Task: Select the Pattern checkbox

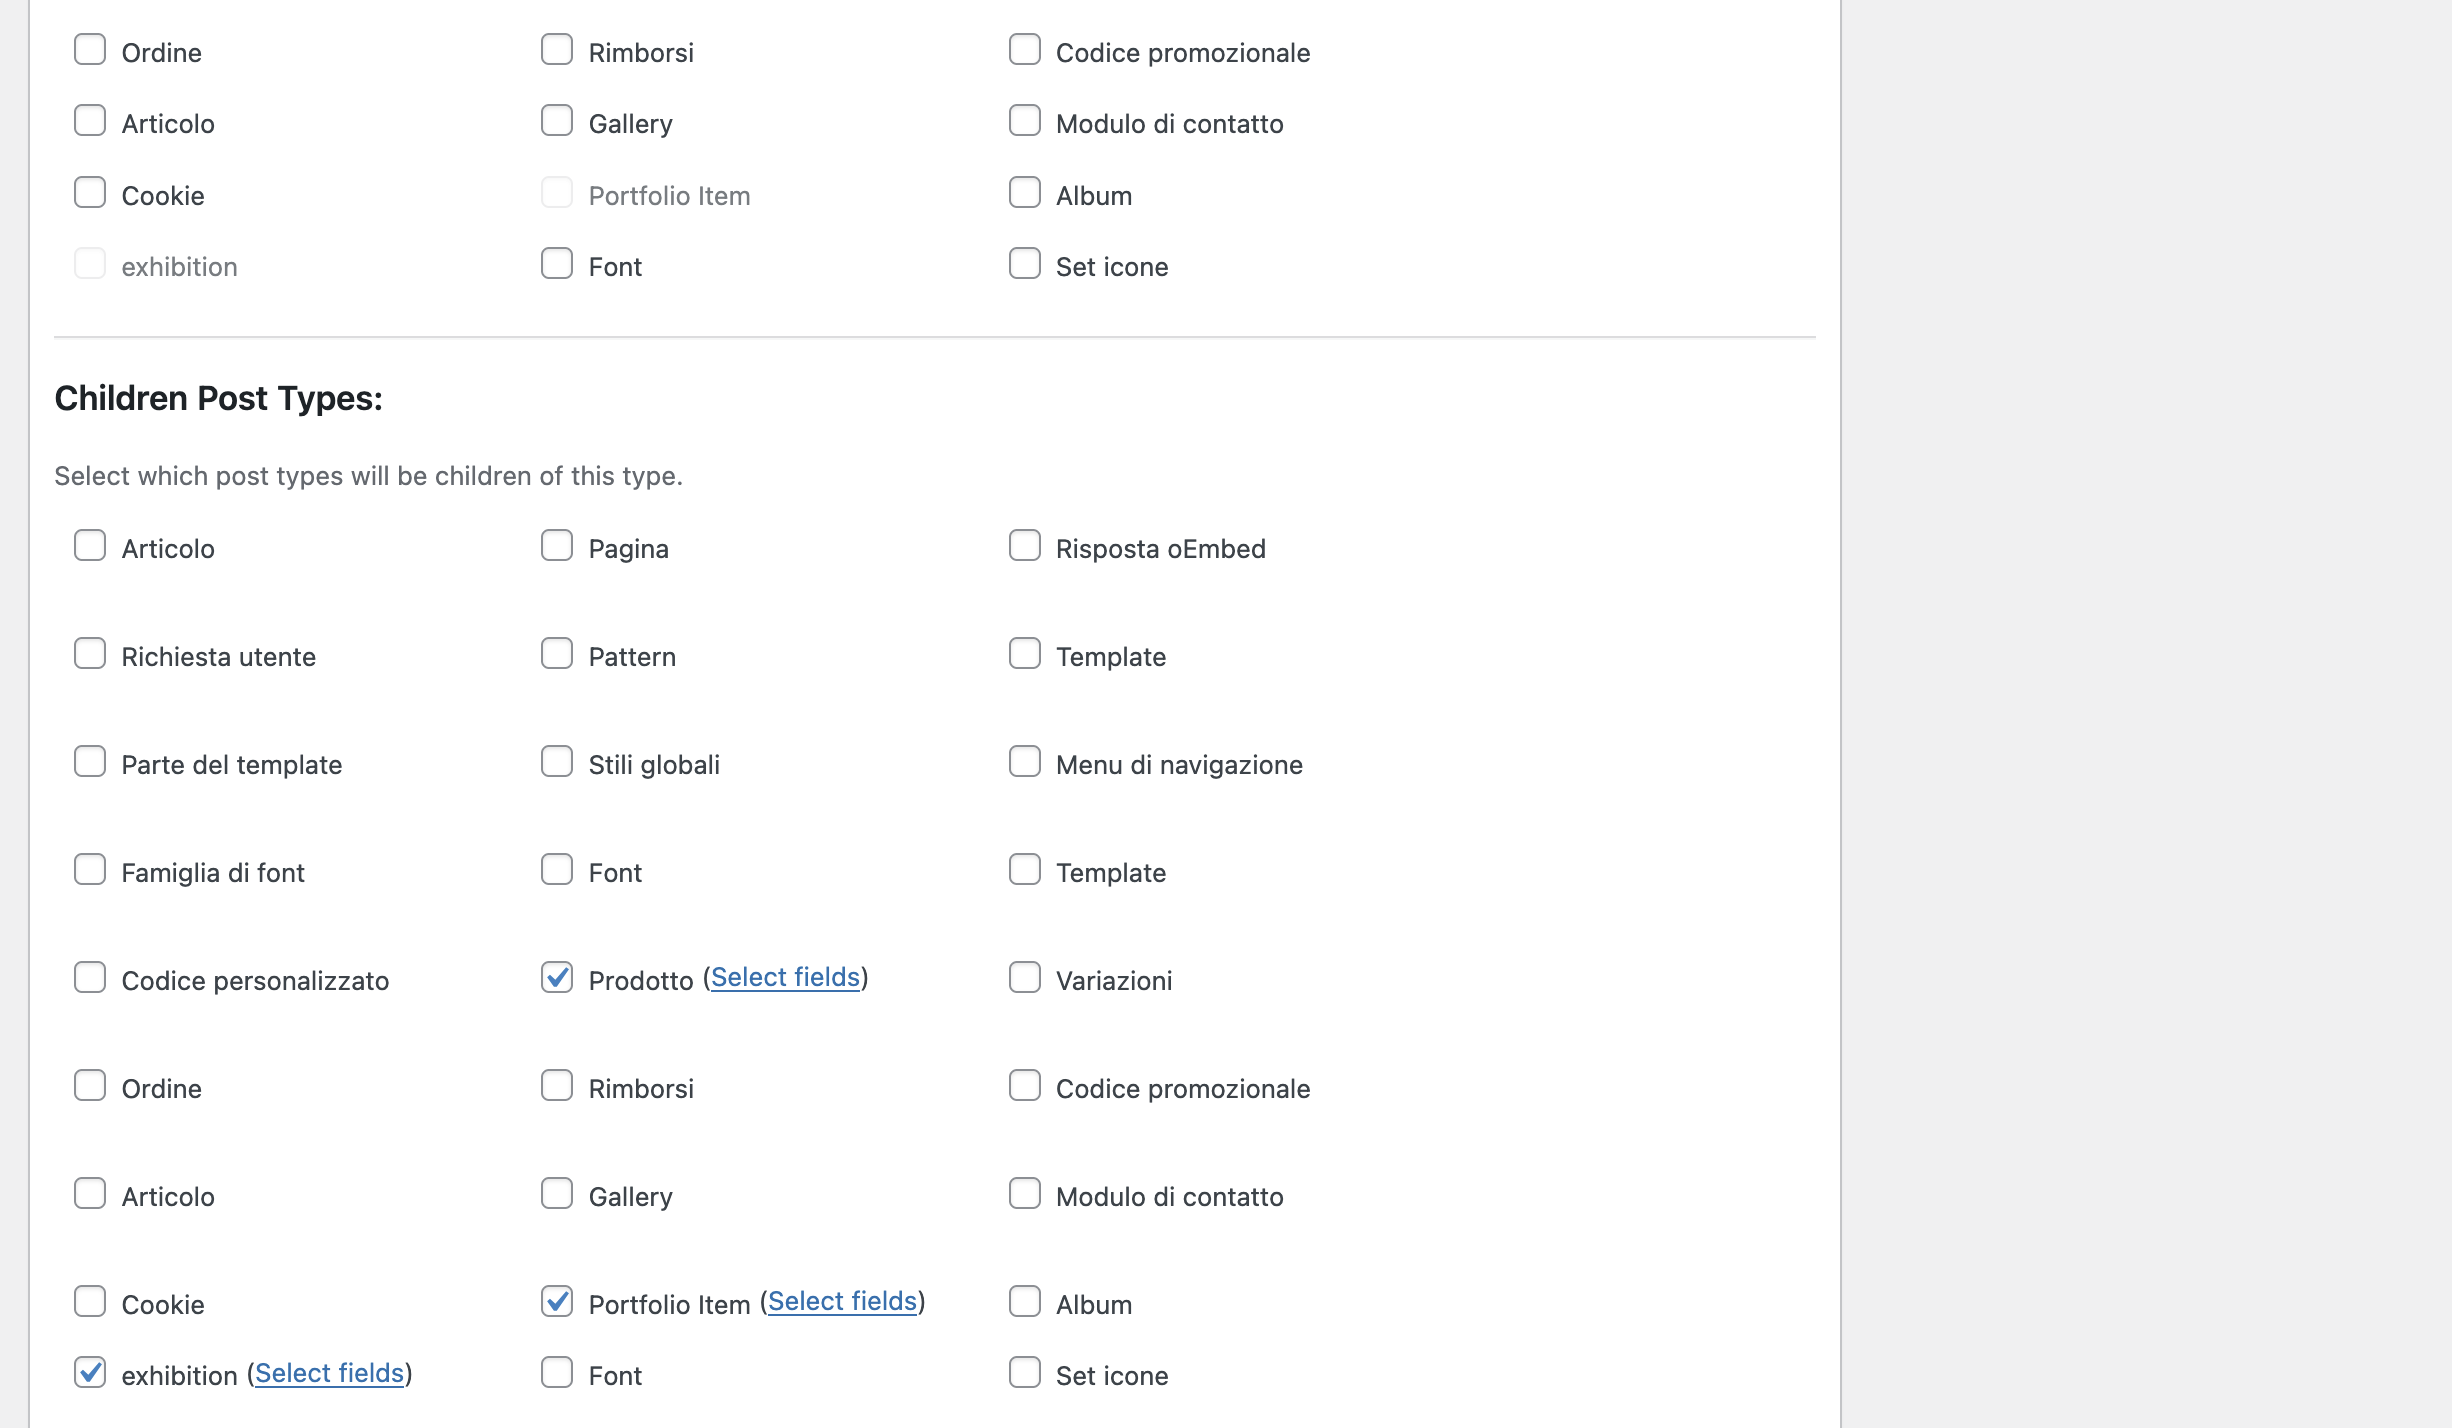Action: click(557, 654)
